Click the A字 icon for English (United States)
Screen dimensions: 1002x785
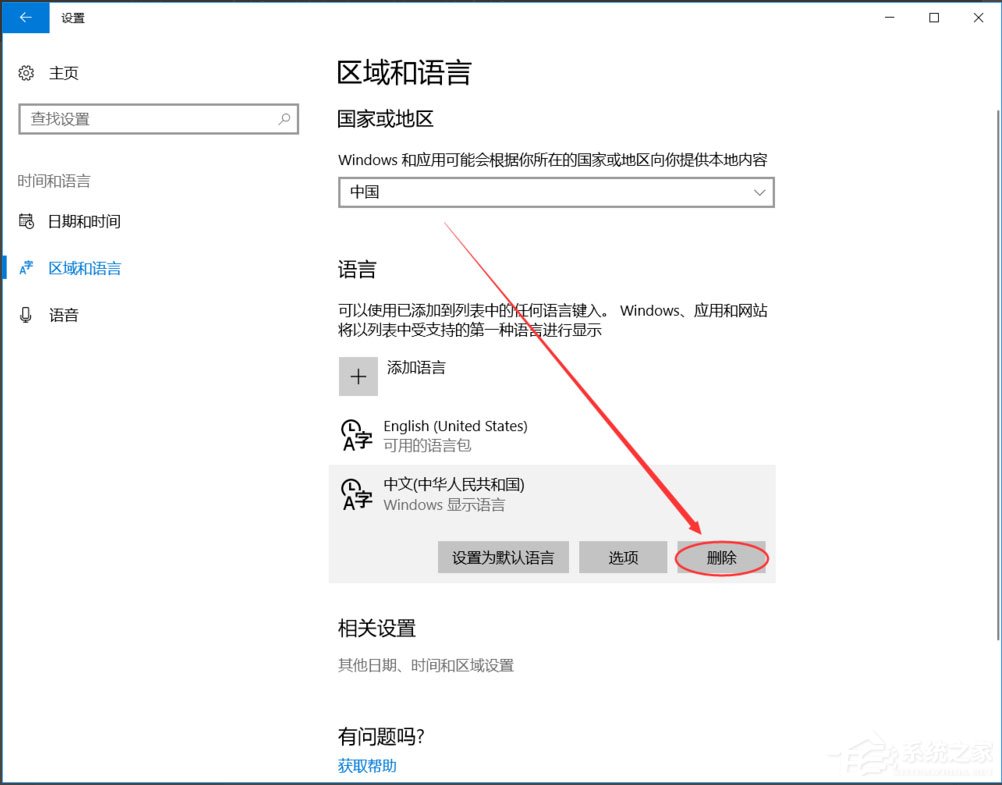coord(356,434)
